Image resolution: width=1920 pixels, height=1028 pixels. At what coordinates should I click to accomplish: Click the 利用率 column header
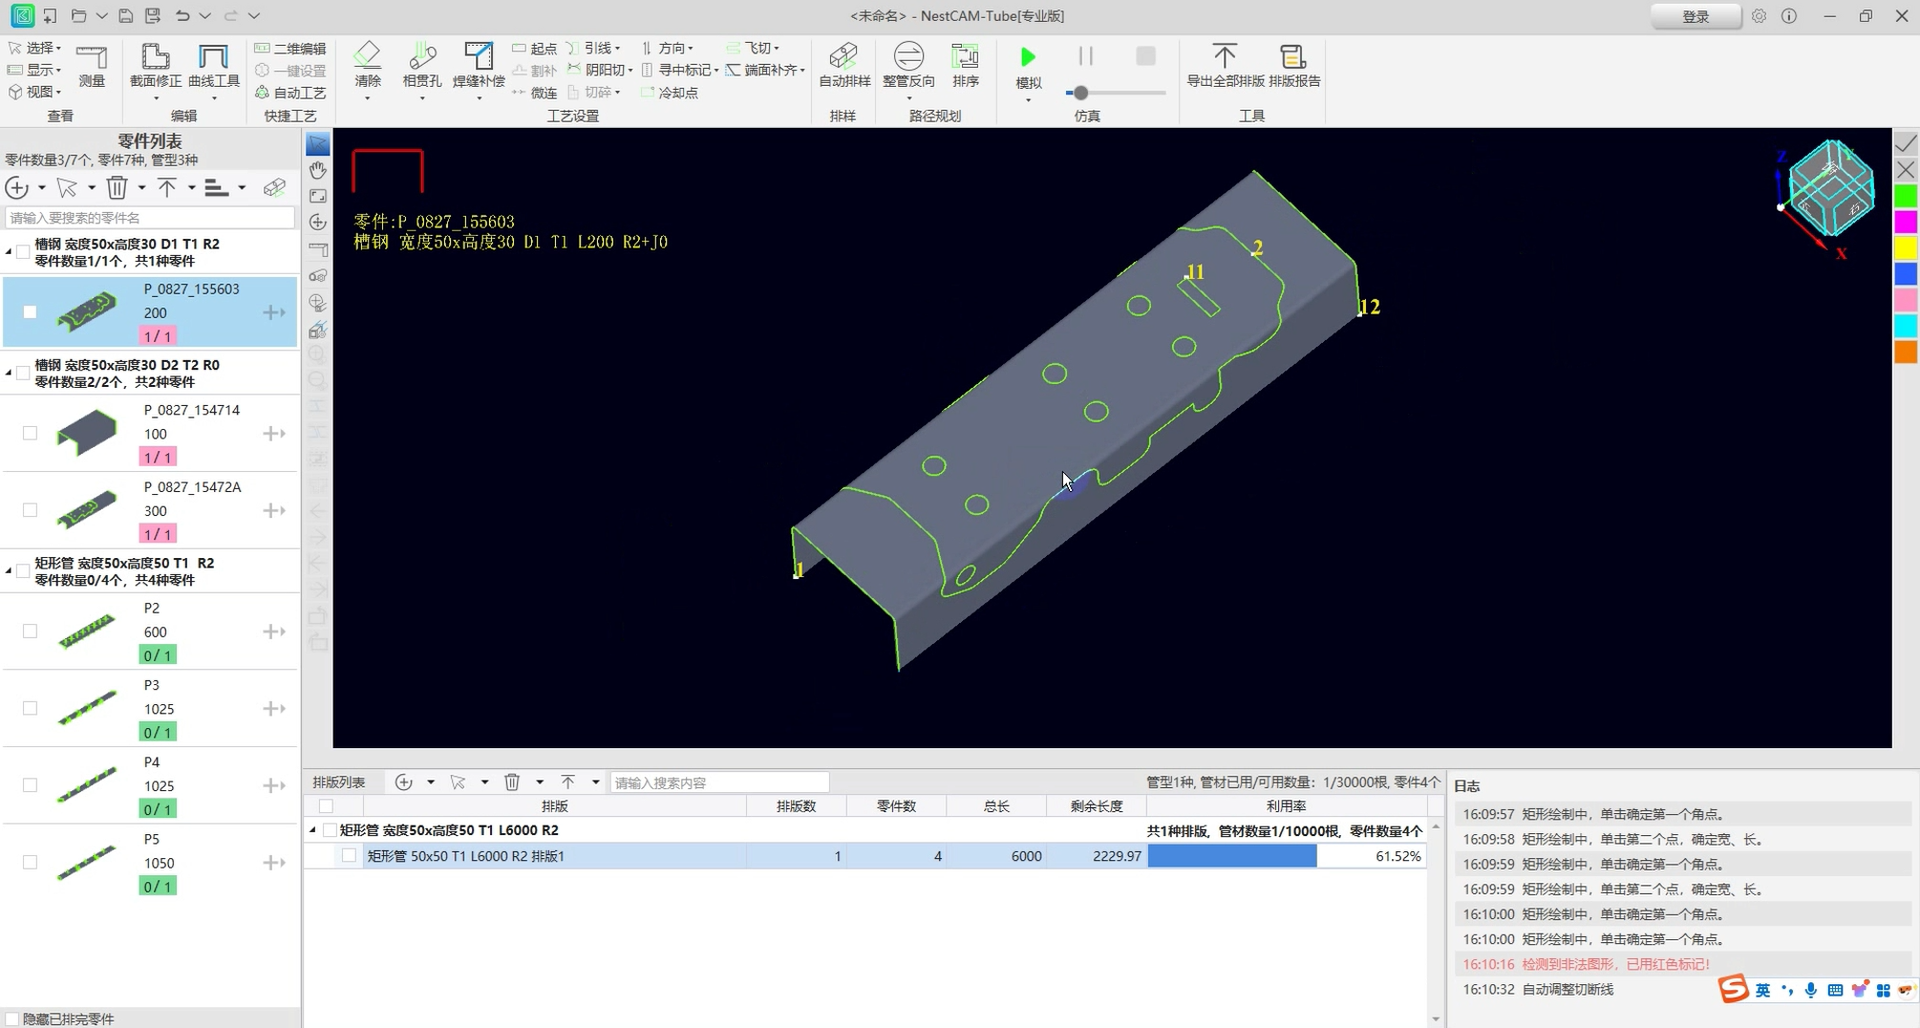(x=1286, y=806)
